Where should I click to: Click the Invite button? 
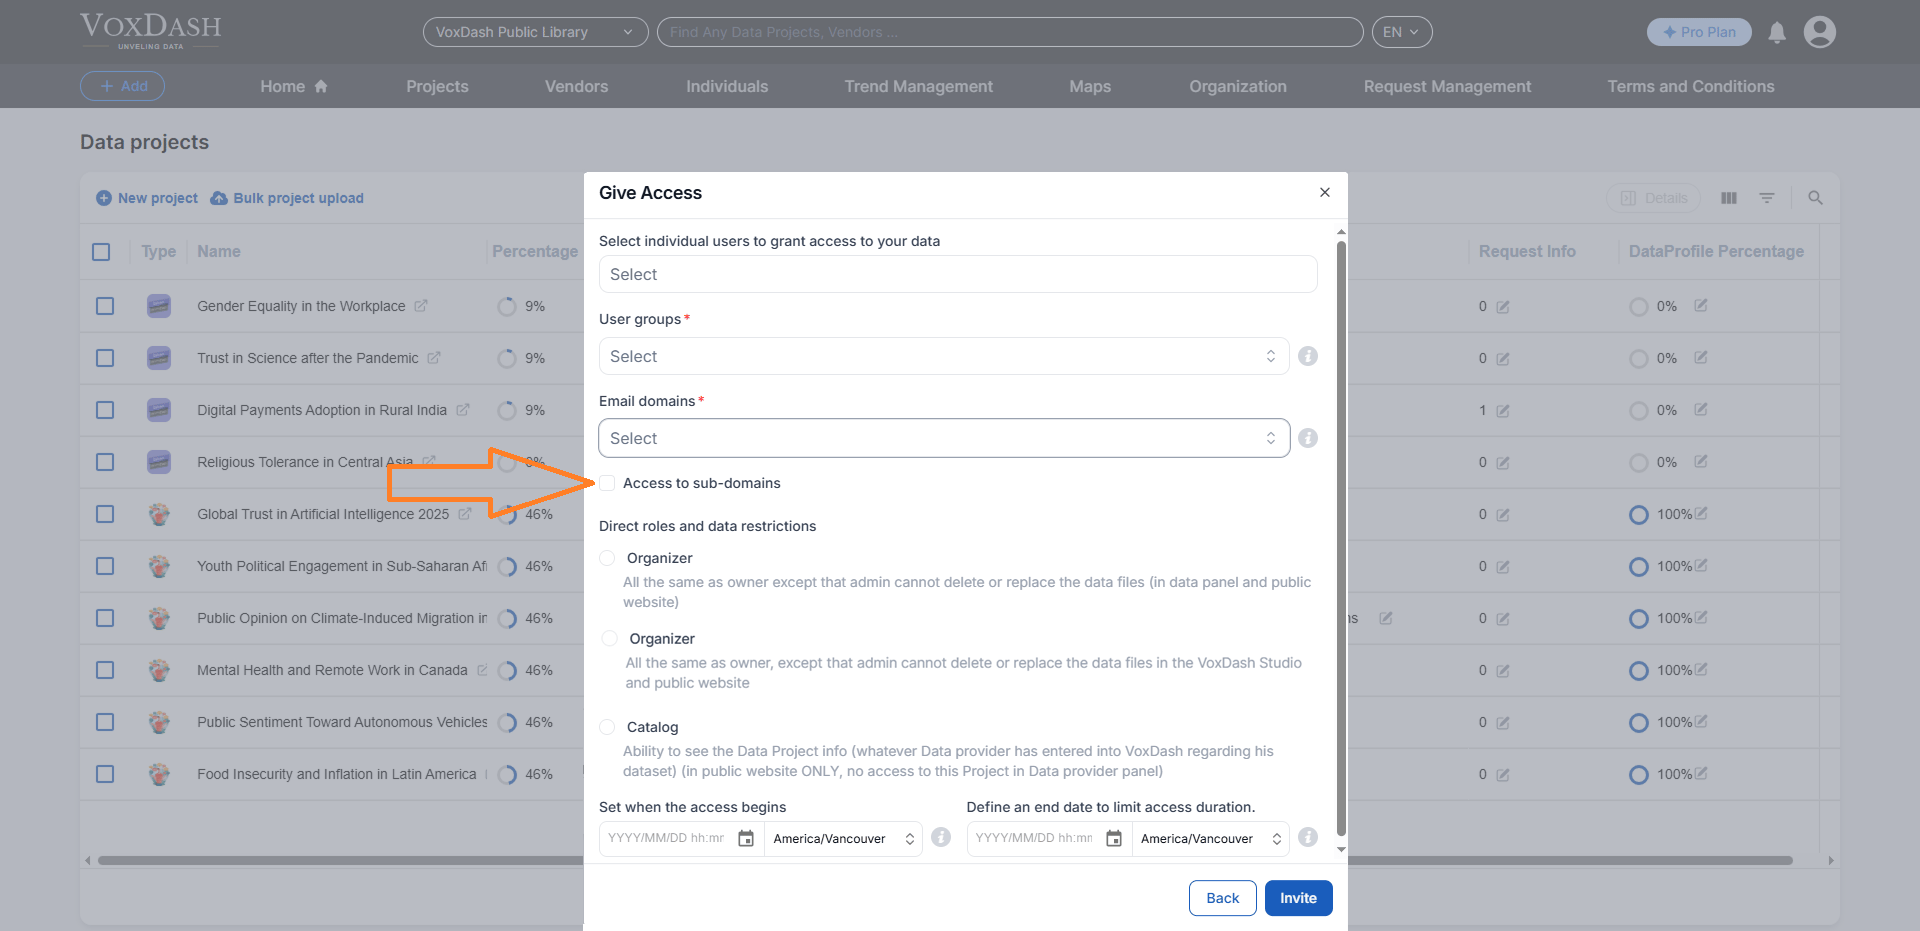1298,898
